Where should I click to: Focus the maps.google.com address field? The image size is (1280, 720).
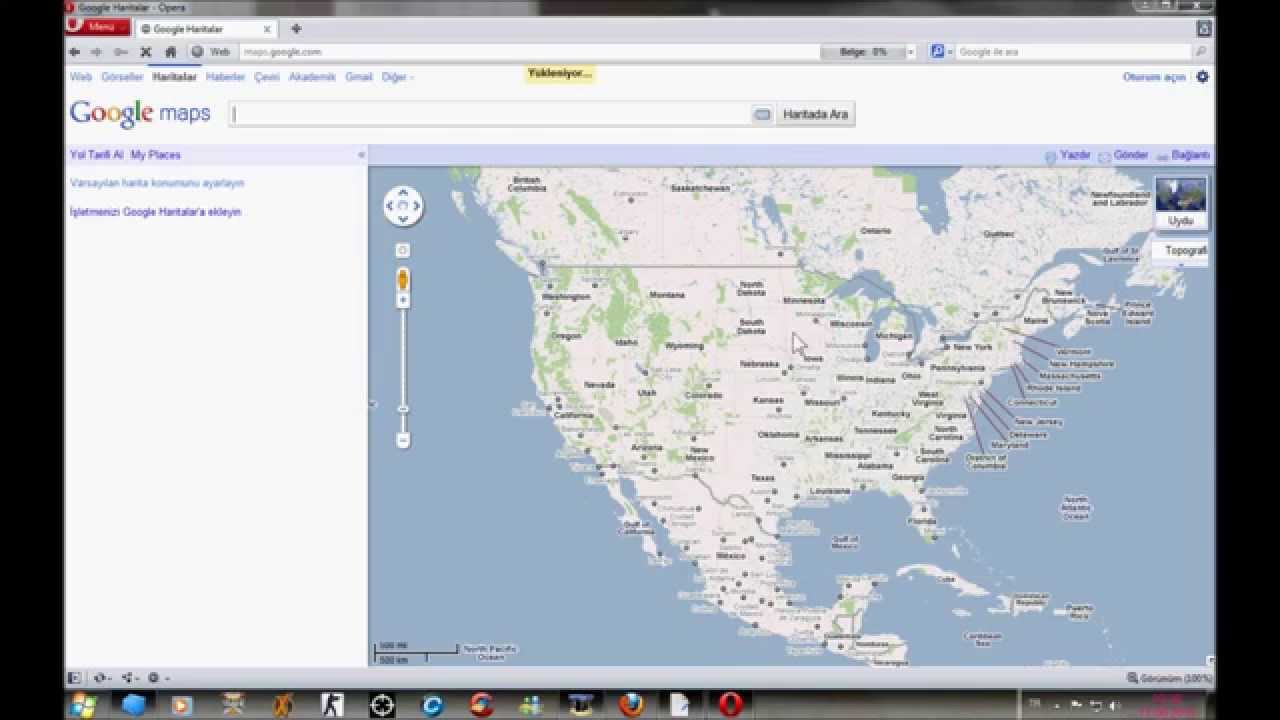pyautogui.click(x=528, y=52)
